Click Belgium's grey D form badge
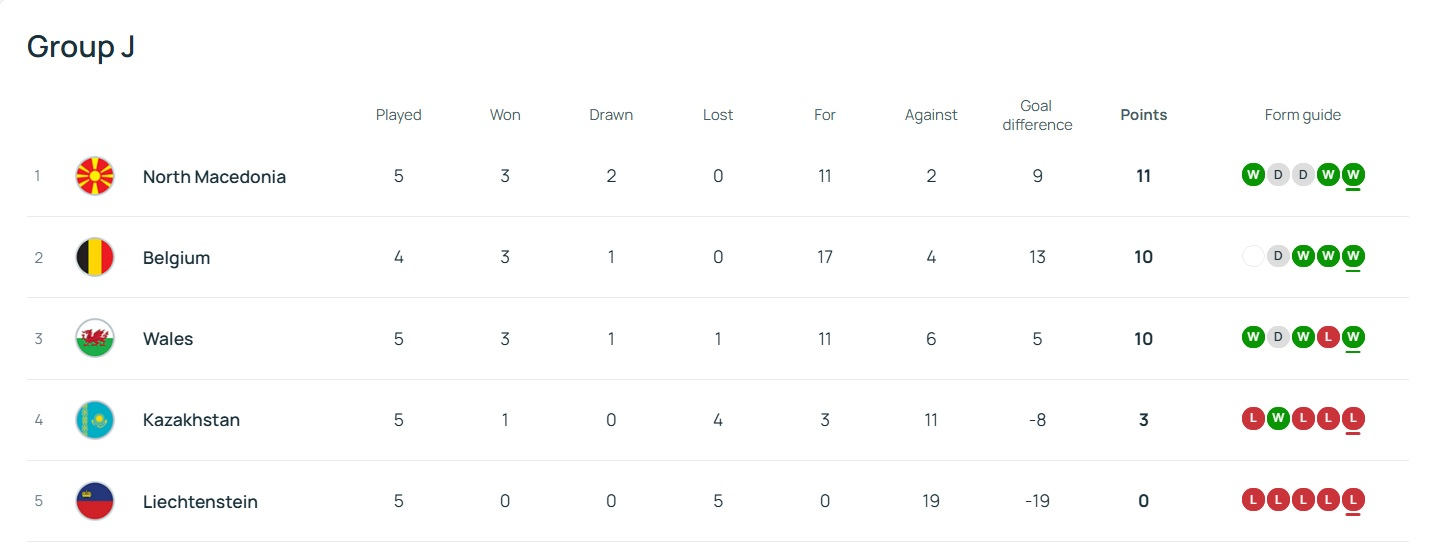Screen dimensions: 1433x551 point(1277,257)
